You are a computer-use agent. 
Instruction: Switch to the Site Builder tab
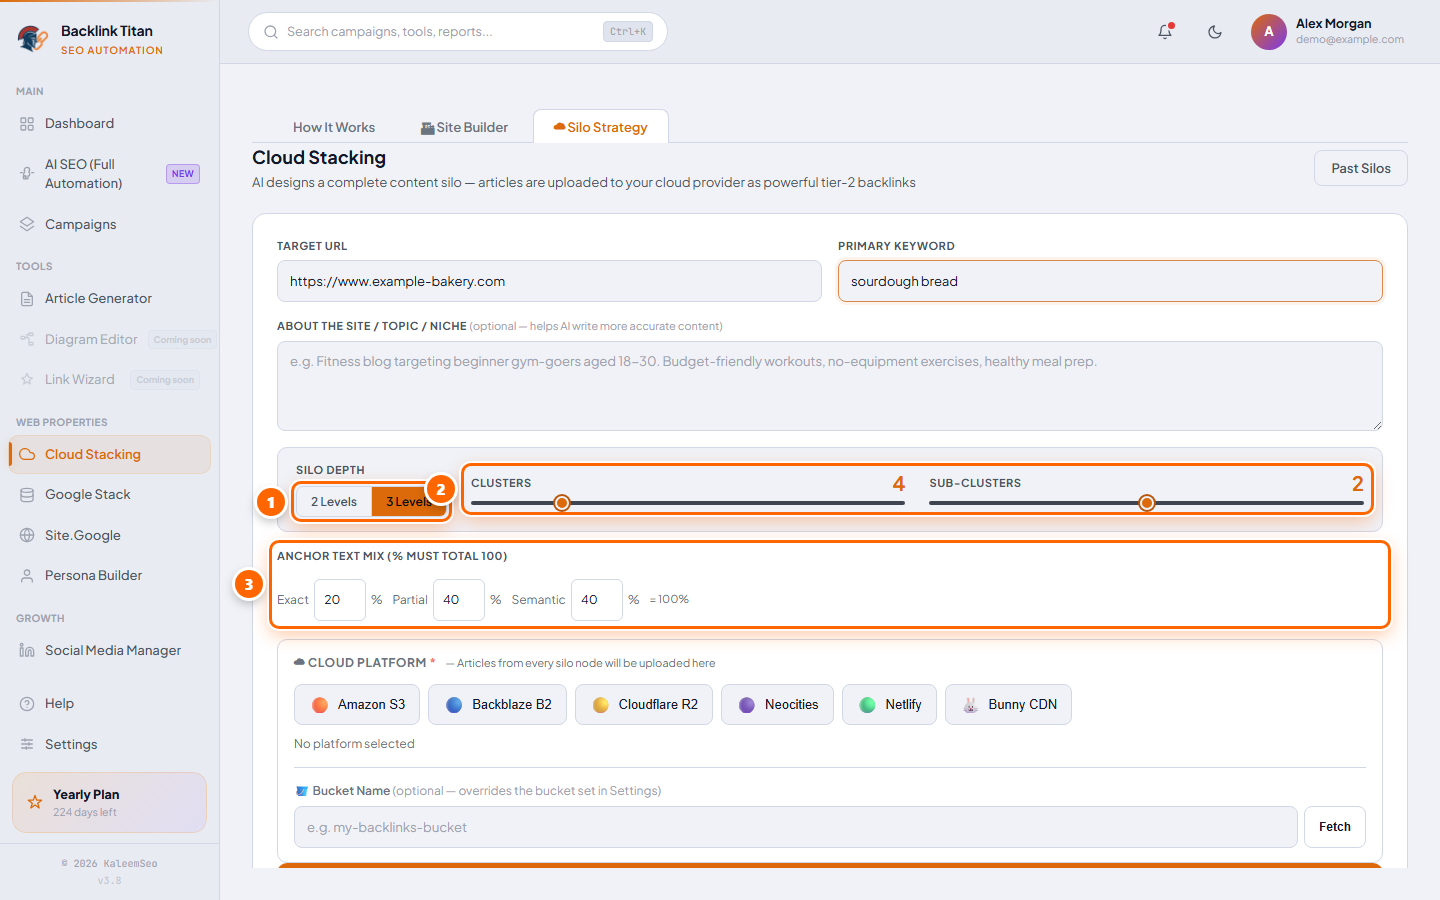point(464,127)
